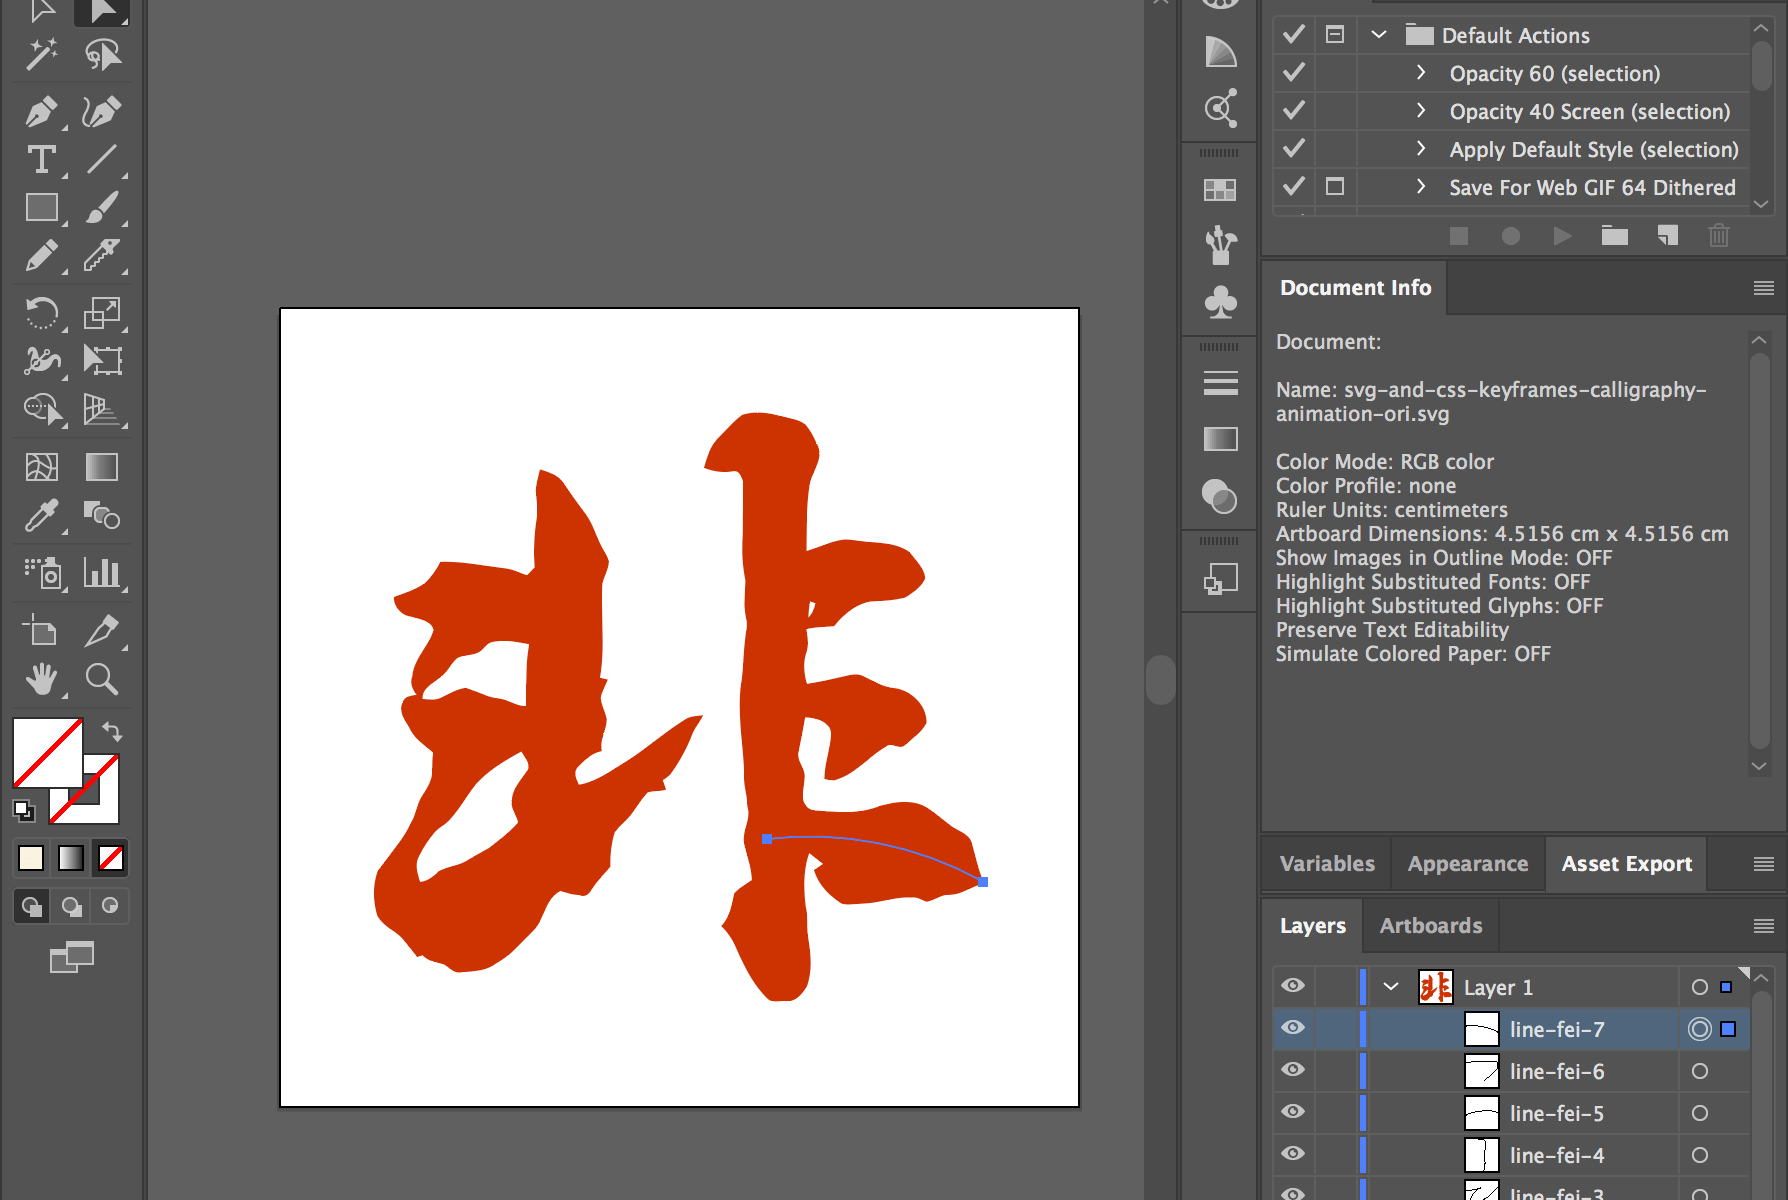
Task: Select the Hand tool
Action: (42, 680)
